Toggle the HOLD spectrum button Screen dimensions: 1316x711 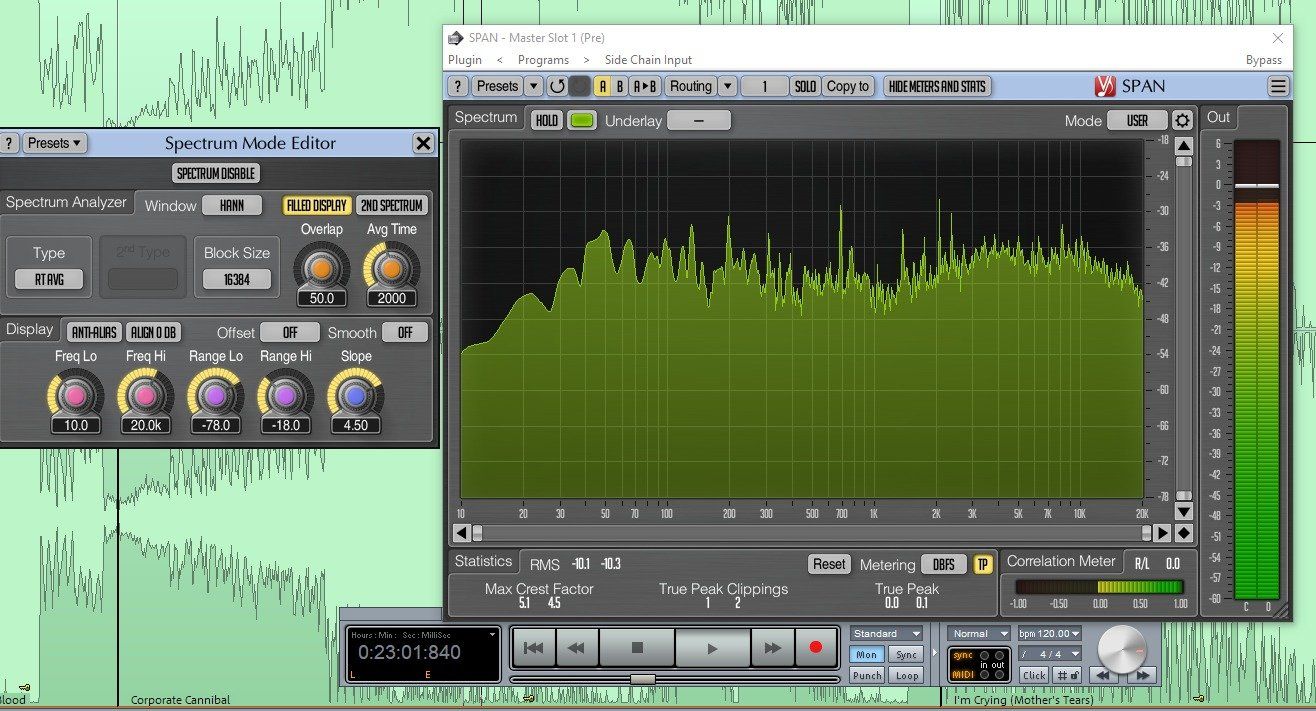[x=547, y=120]
